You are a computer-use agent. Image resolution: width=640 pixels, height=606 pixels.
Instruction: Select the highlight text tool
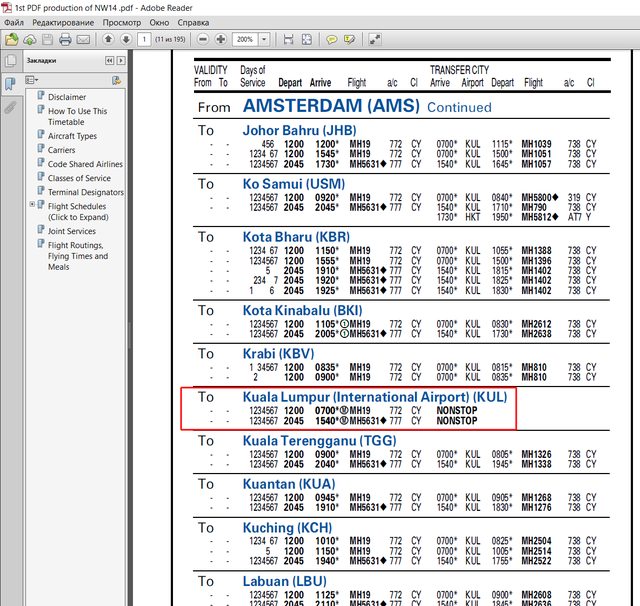[349, 40]
